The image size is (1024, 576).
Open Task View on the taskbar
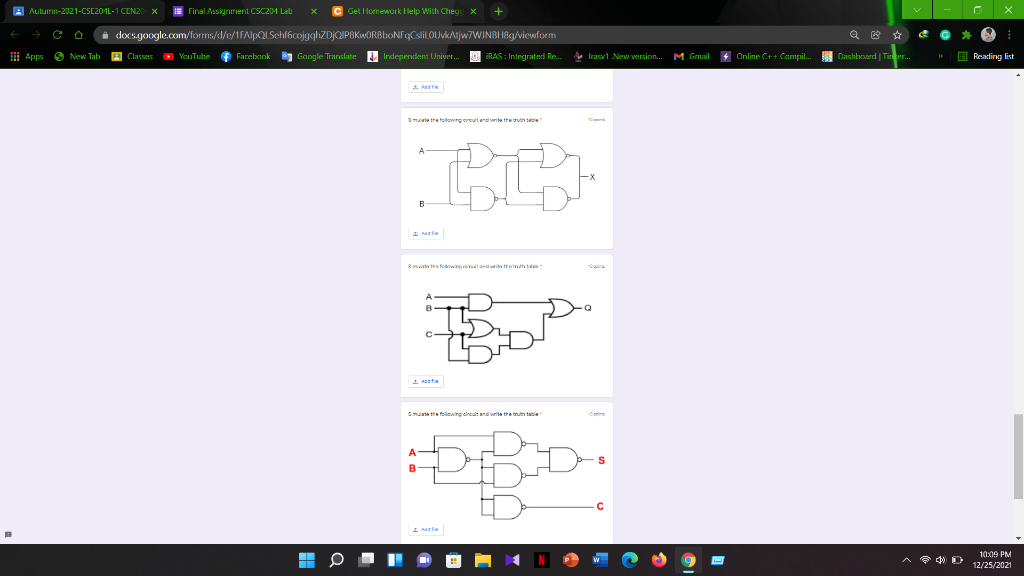tap(366, 560)
